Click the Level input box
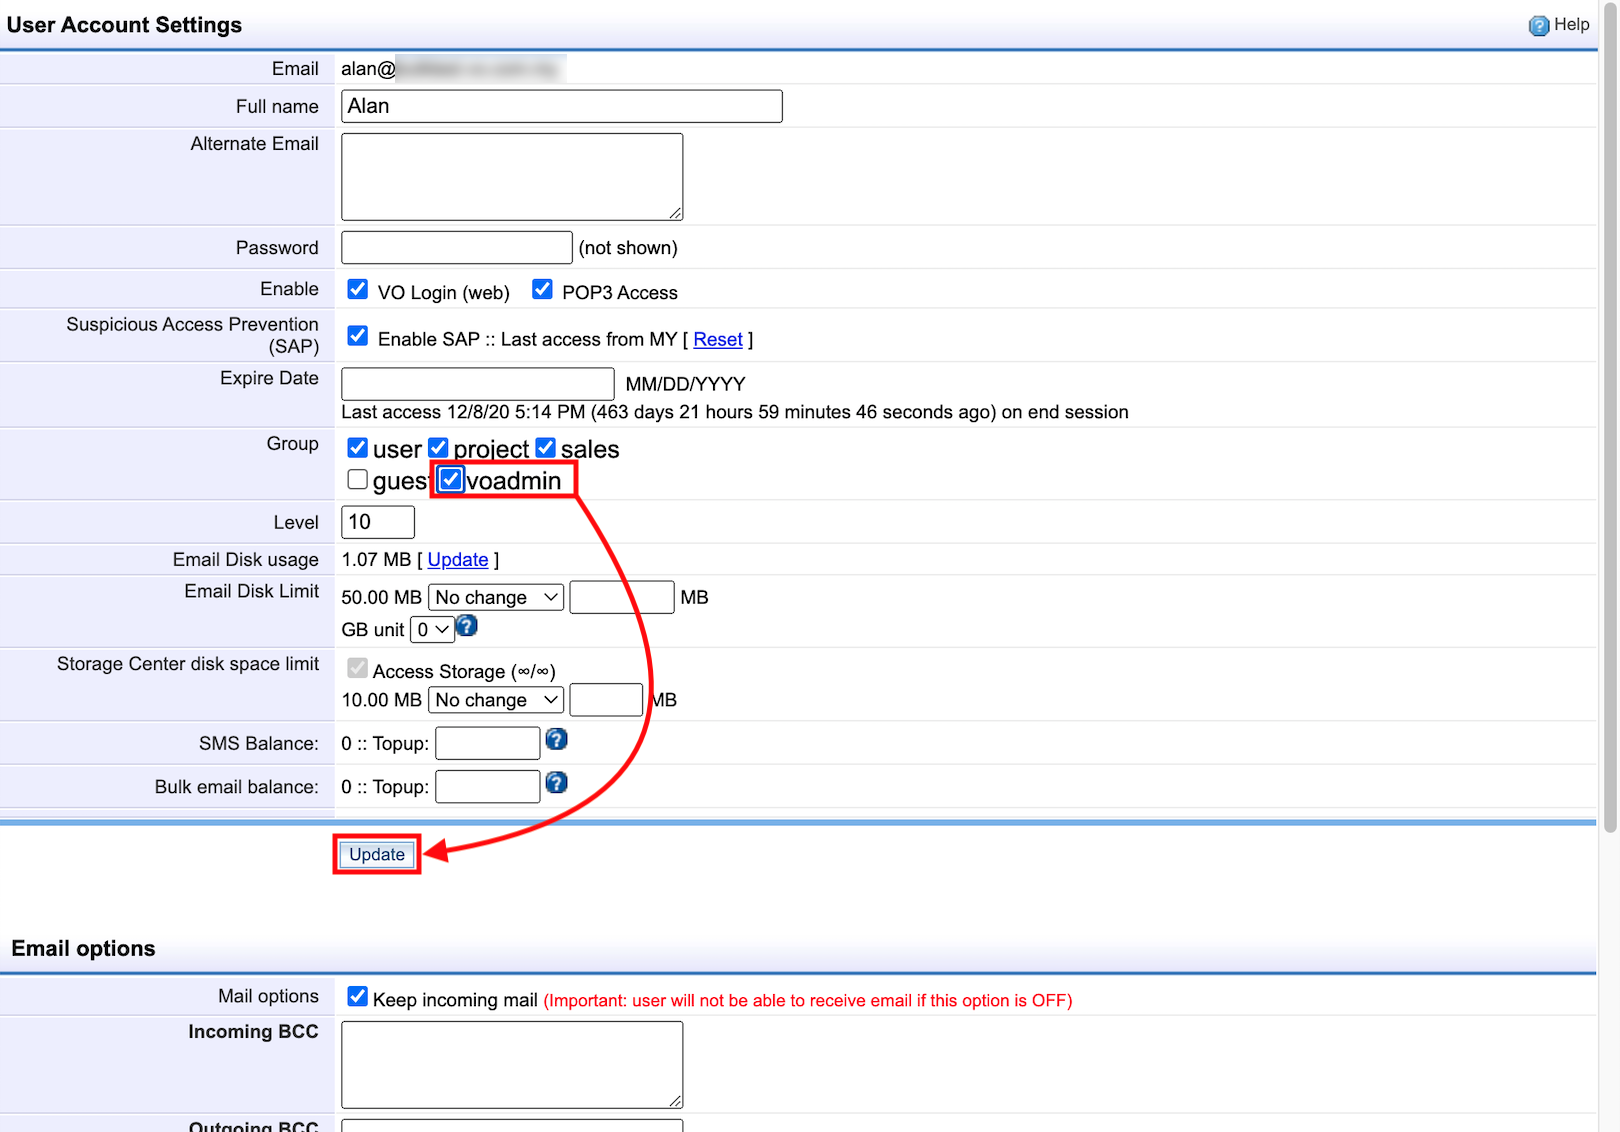 pos(377,522)
